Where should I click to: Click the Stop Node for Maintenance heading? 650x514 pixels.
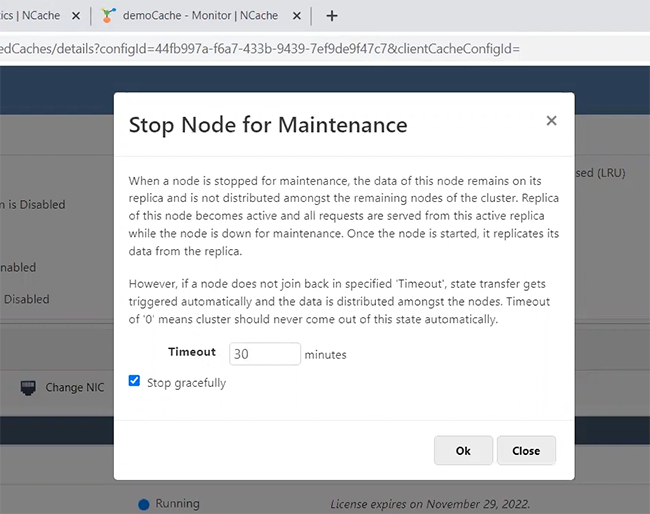[x=268, y=125]
